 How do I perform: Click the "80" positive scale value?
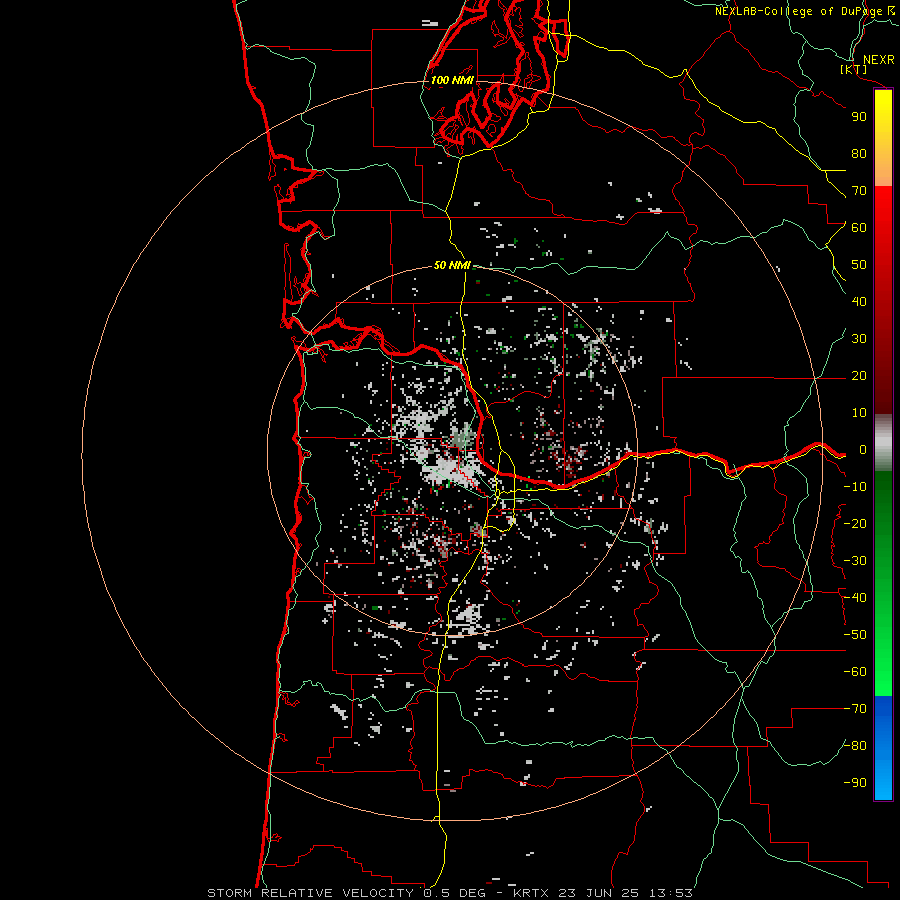[859, 154]
